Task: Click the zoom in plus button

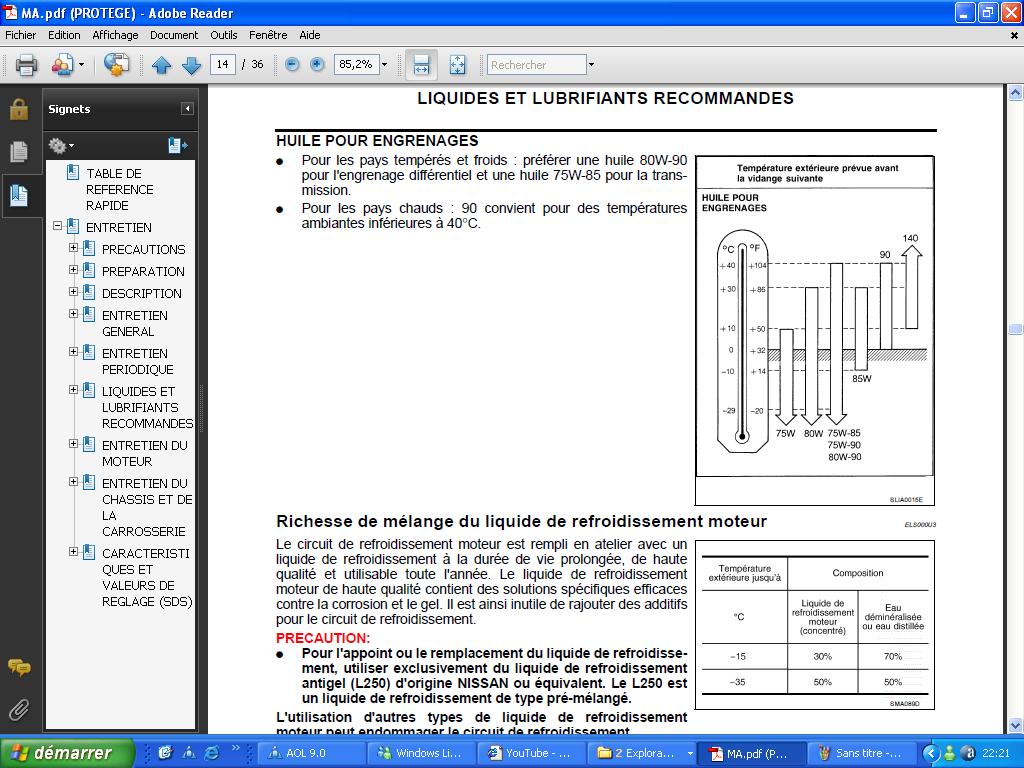Action: point(317,64)
